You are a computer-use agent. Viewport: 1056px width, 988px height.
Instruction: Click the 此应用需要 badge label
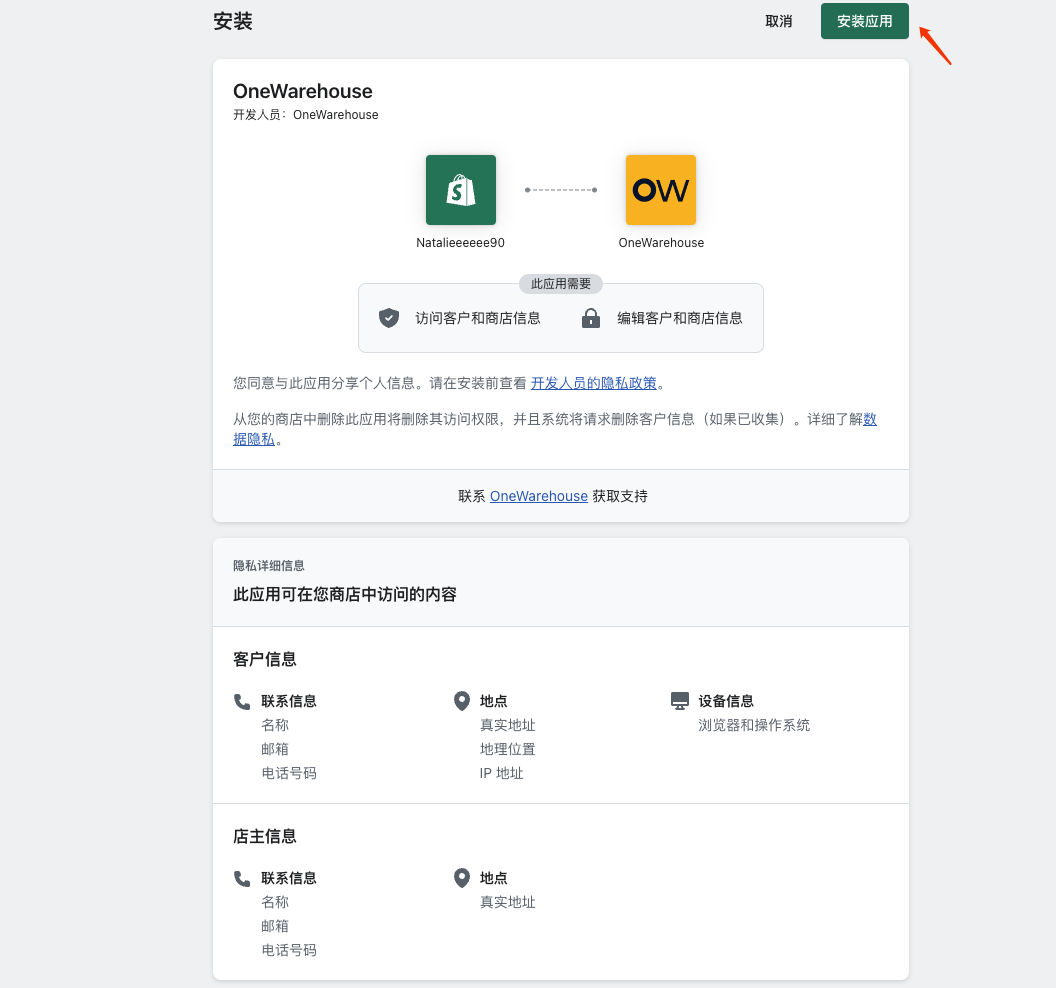(x=560, y=284)
